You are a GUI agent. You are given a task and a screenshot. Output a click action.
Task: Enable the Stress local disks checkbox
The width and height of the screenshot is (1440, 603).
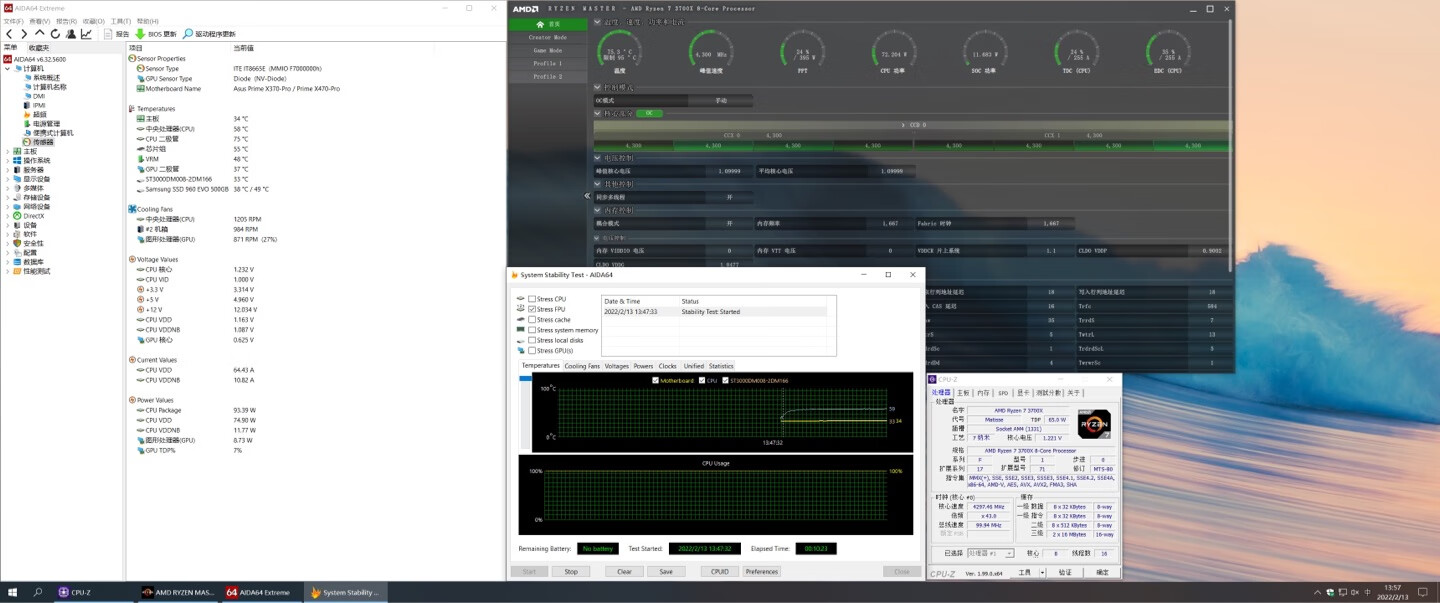pyautogui.click(x=532, y=340)
